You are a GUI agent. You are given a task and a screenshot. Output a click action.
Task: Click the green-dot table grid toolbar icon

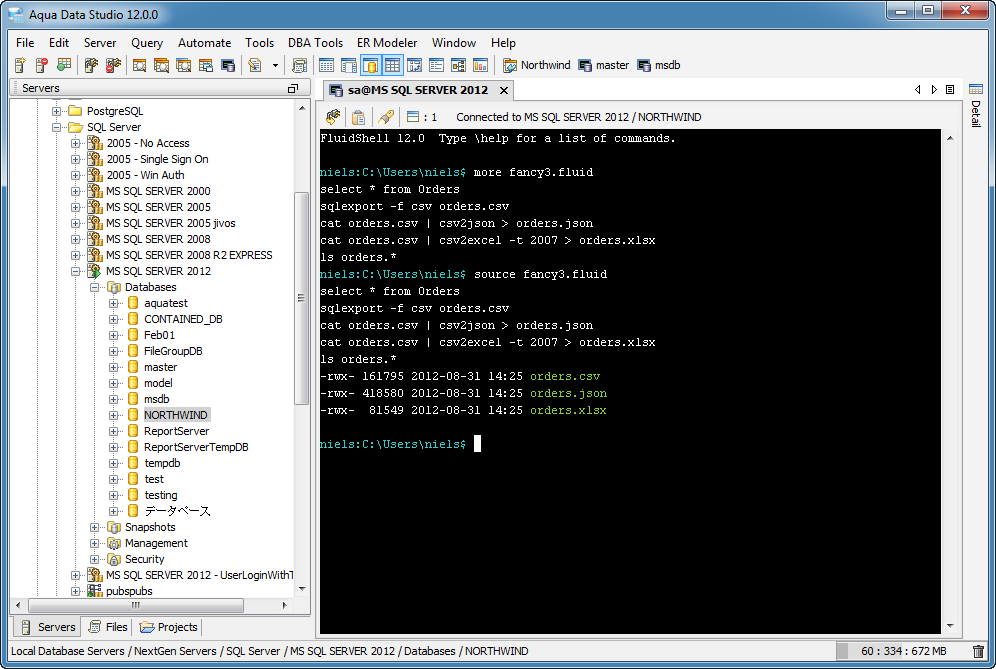pyautogui.click(x=64, y=65)
